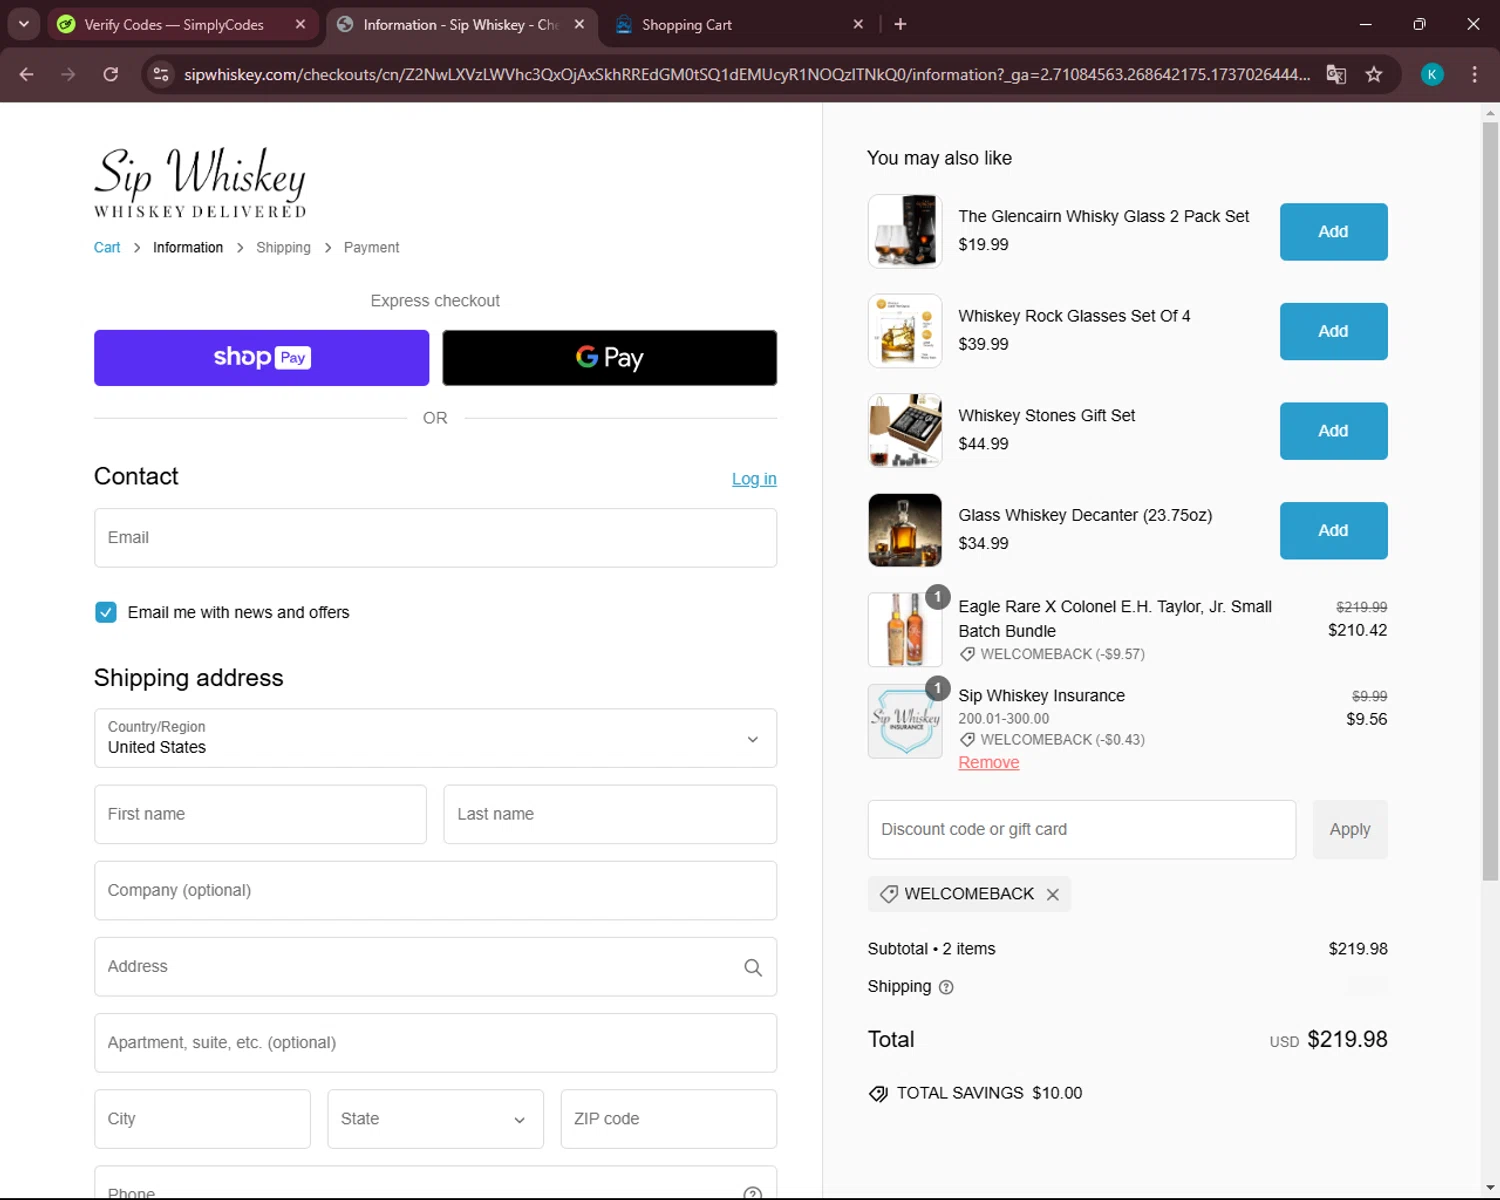Add Glencairn Whisky Glass 2 Pack Set
The width and height of the screenshot is (1500, 1200).
pos(1333,232)
